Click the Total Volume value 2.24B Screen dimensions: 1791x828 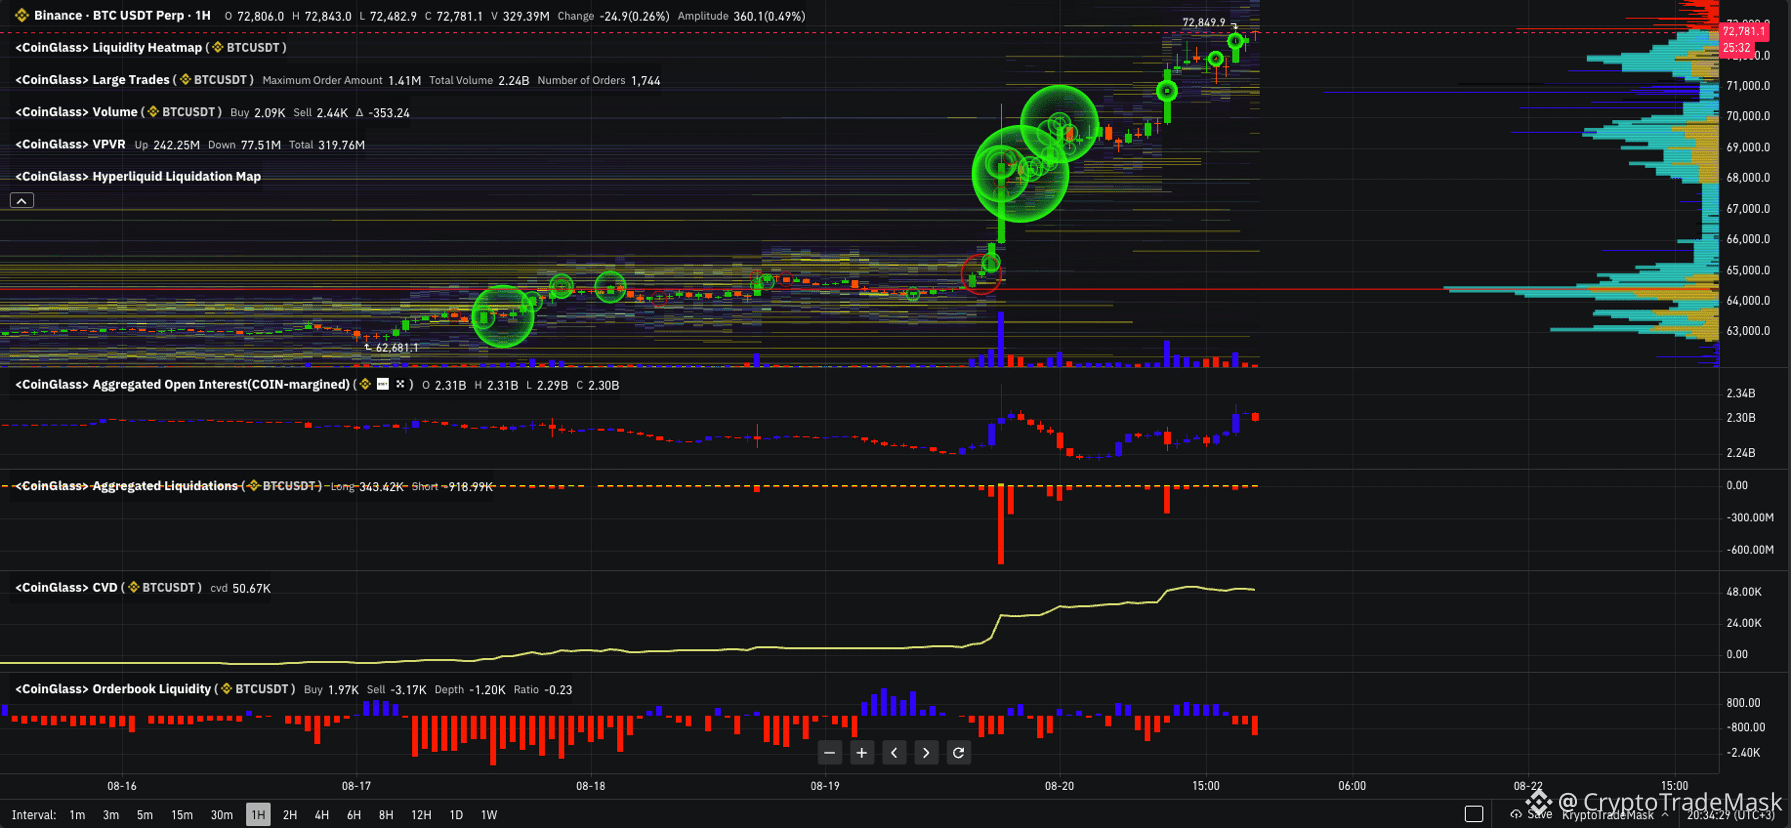coord(513,81)
